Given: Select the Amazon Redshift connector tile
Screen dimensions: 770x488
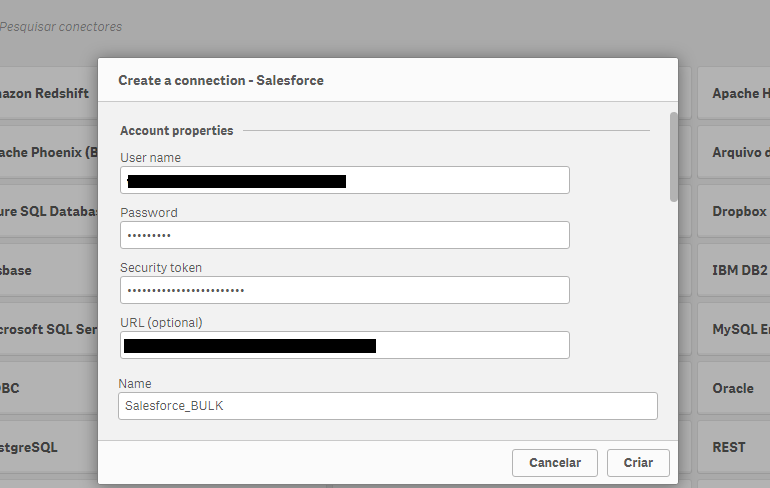Looking at the screenshot, I should (45, 94).
